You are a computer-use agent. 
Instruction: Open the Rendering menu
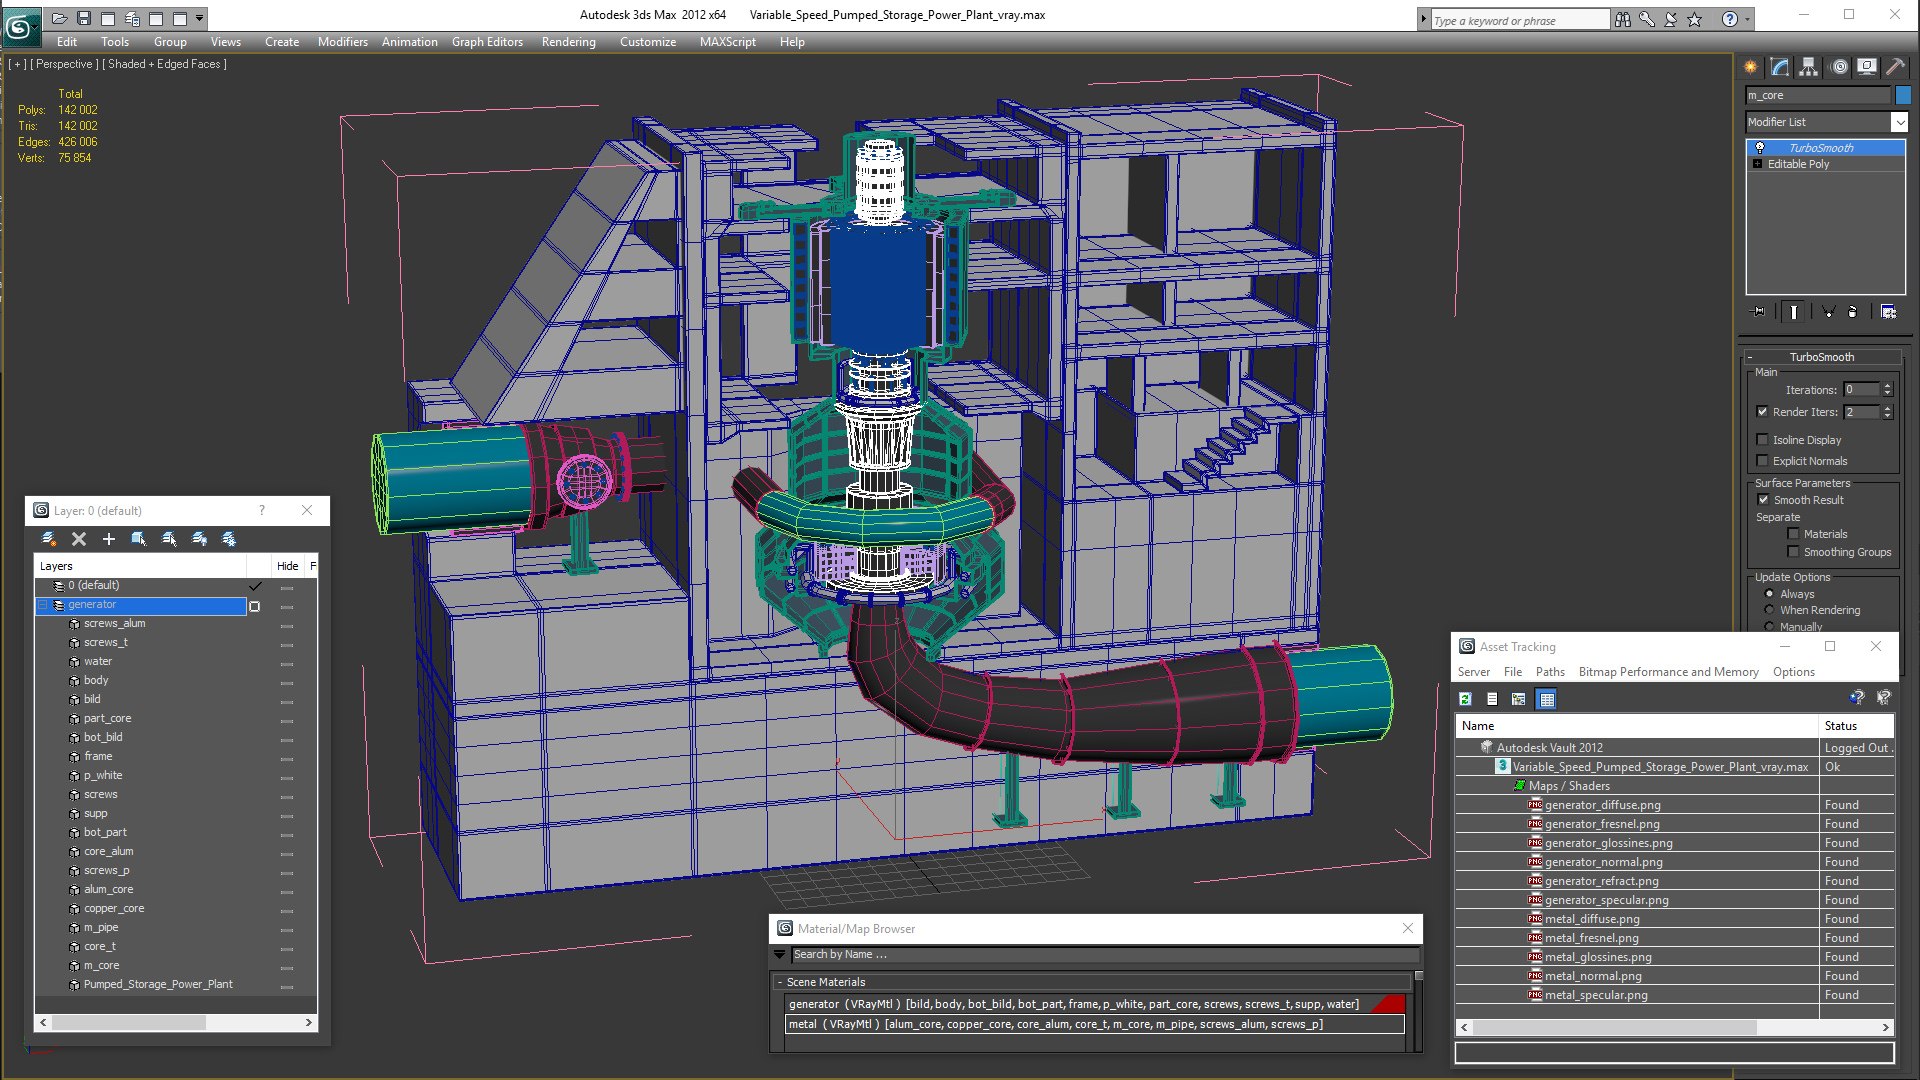tap(568, 42)
